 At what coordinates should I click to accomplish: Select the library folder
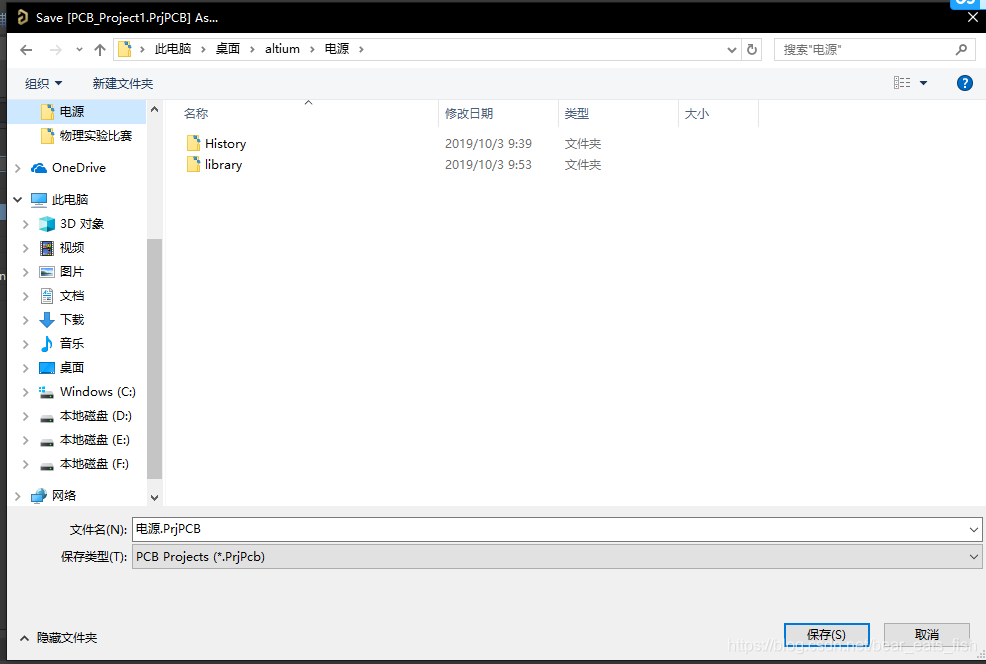[223, 165]
